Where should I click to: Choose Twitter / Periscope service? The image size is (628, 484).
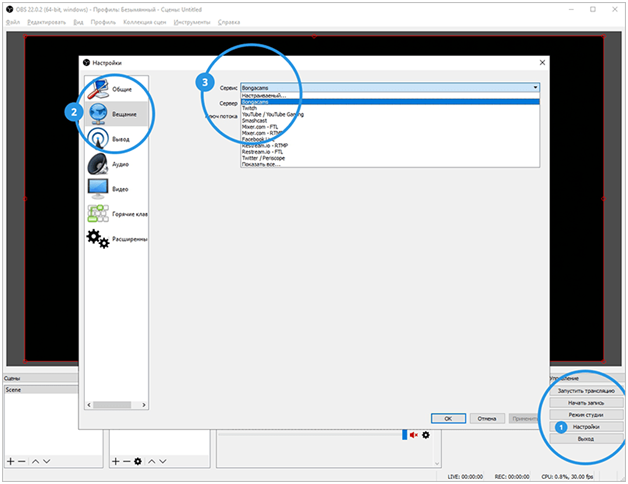click(x=390, y=158)
